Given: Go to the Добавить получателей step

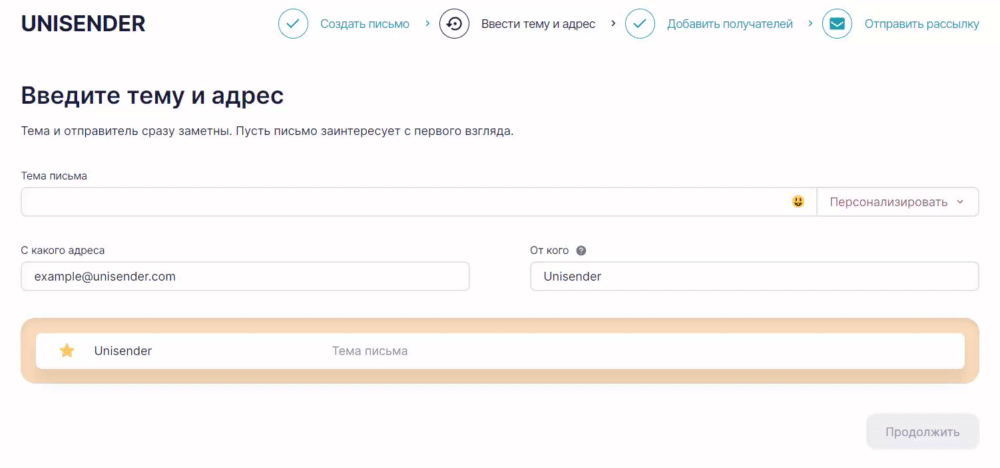Looking at the screenshot, I should (730, 24).
